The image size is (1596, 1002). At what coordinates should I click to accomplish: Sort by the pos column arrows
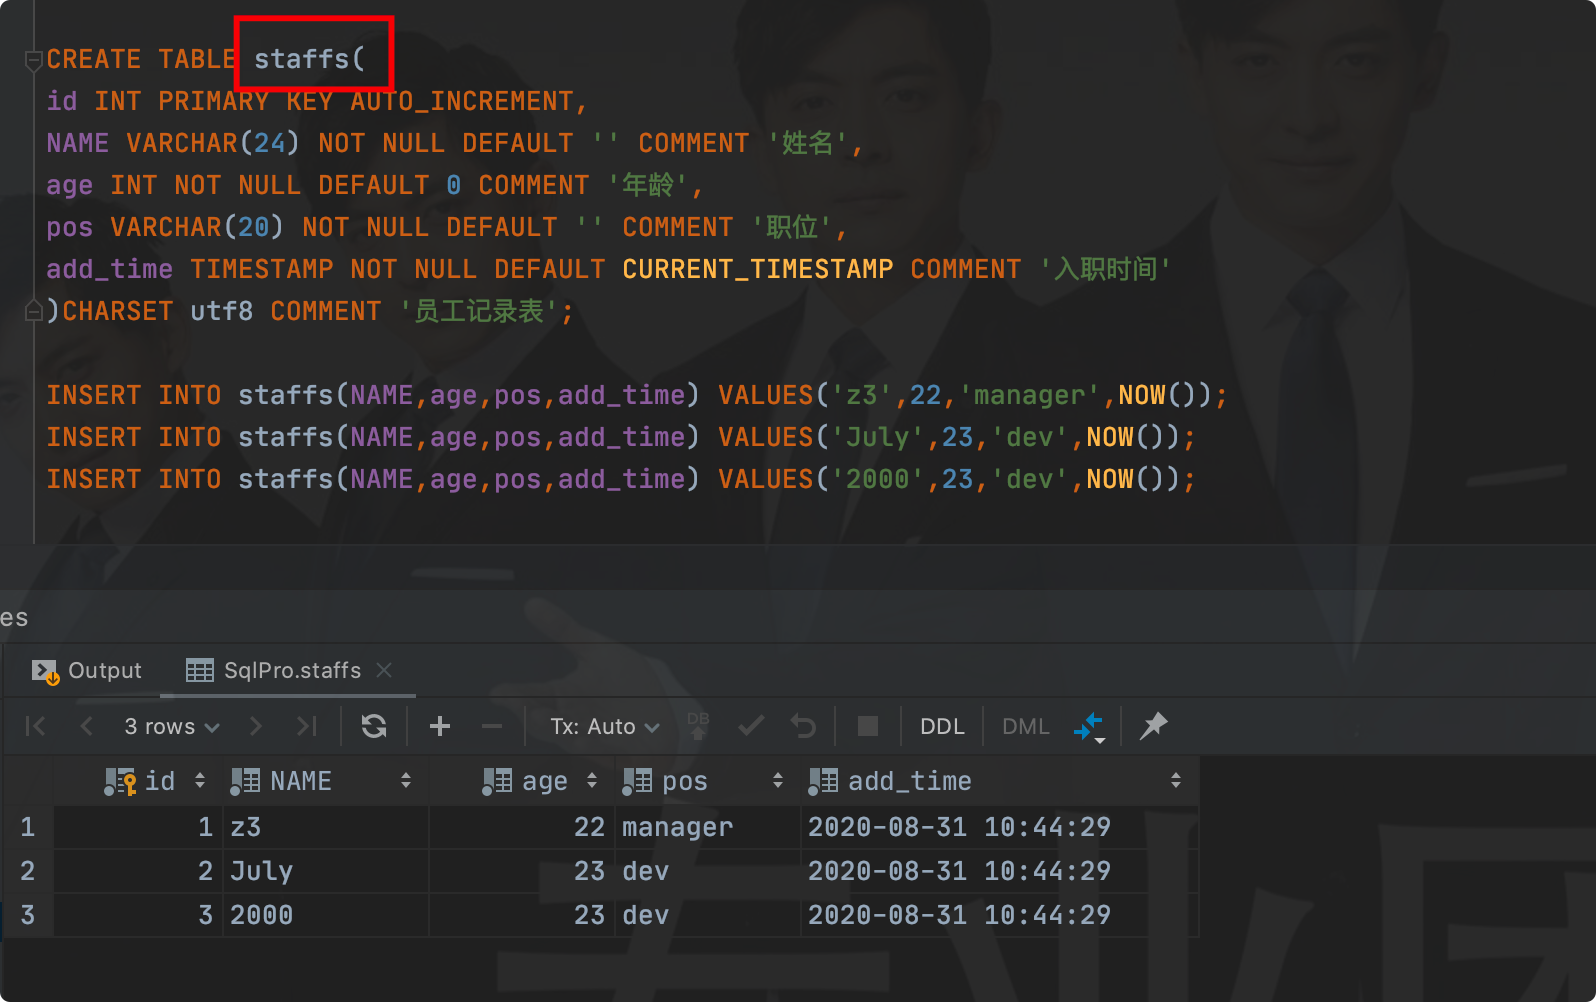tap(778, 781)
